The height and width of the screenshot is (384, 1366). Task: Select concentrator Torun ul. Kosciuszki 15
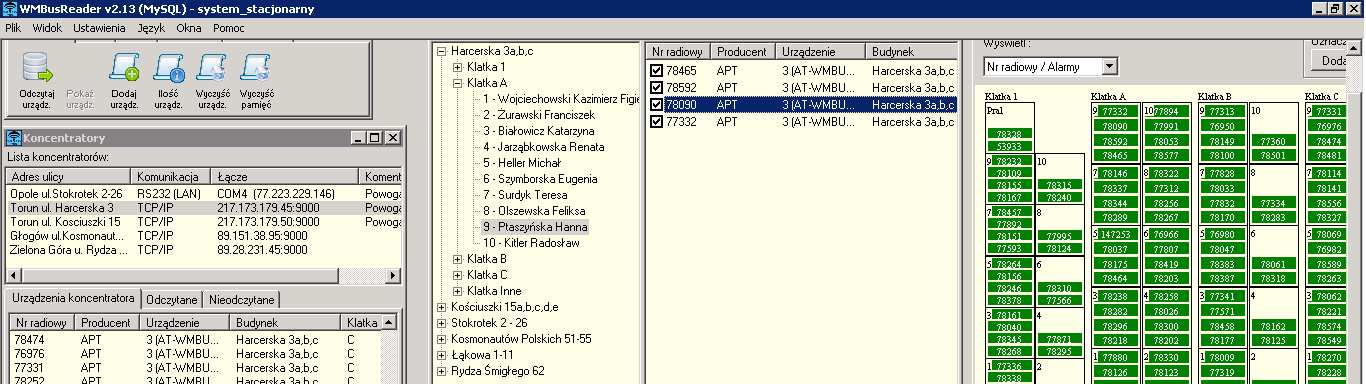[203, 221]
